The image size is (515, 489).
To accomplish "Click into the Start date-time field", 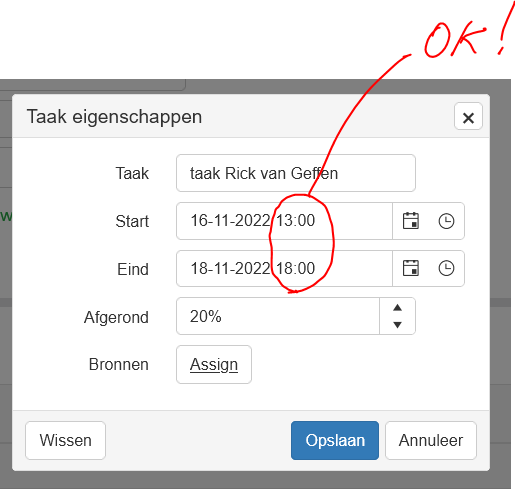I will 284,221.
